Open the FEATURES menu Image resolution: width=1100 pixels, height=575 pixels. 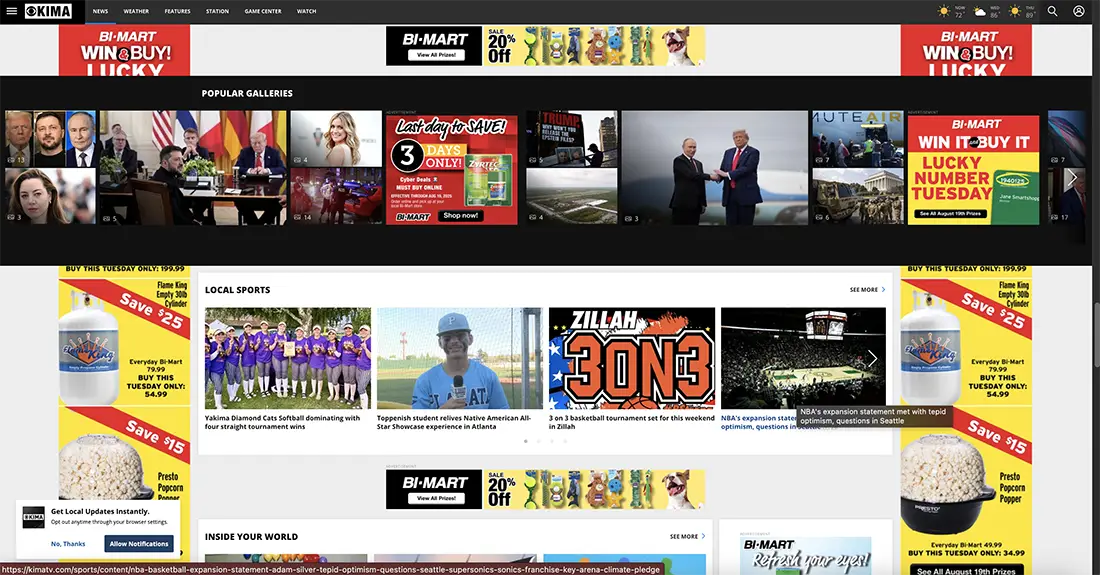point(177,11)
